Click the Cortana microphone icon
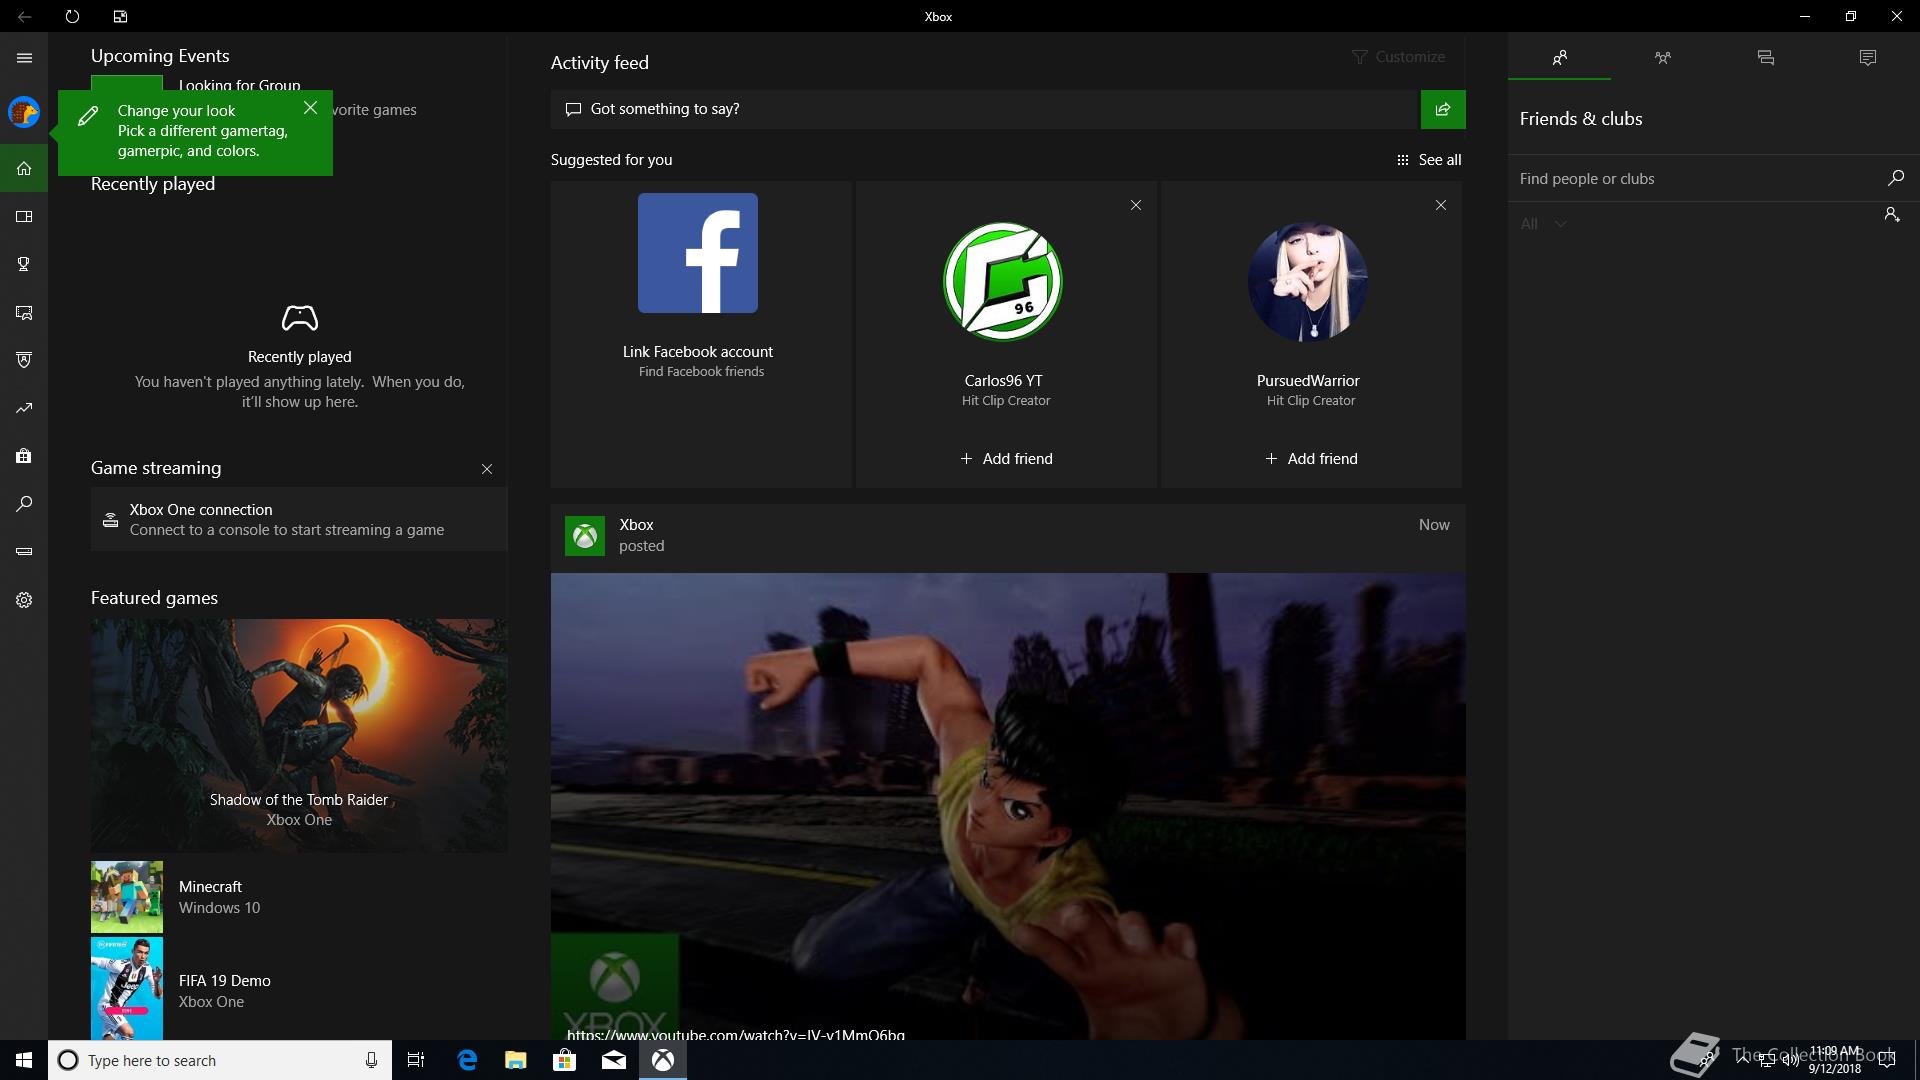 click(371, 1060)
